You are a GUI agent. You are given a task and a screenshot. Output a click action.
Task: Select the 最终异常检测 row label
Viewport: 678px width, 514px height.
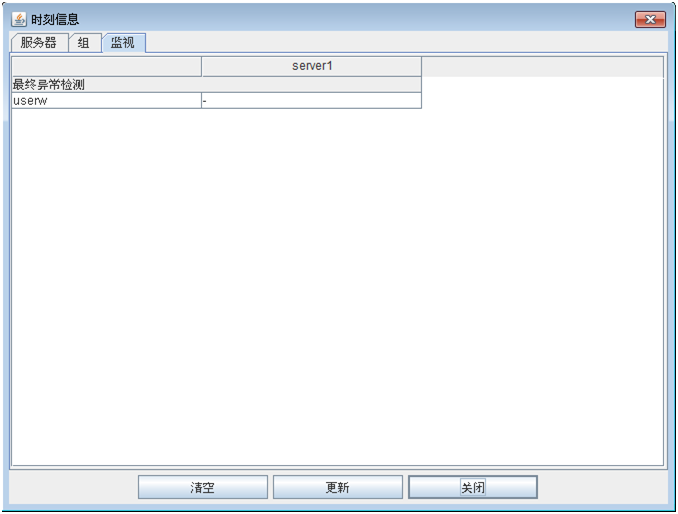(x=49, y=85)
